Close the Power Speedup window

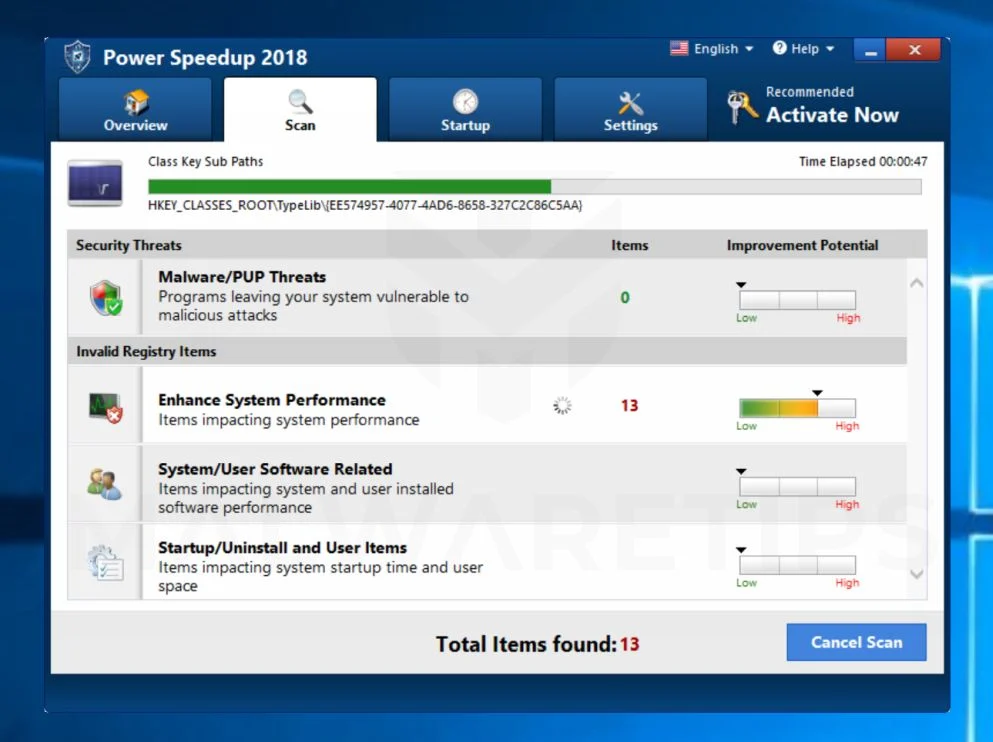914,50
